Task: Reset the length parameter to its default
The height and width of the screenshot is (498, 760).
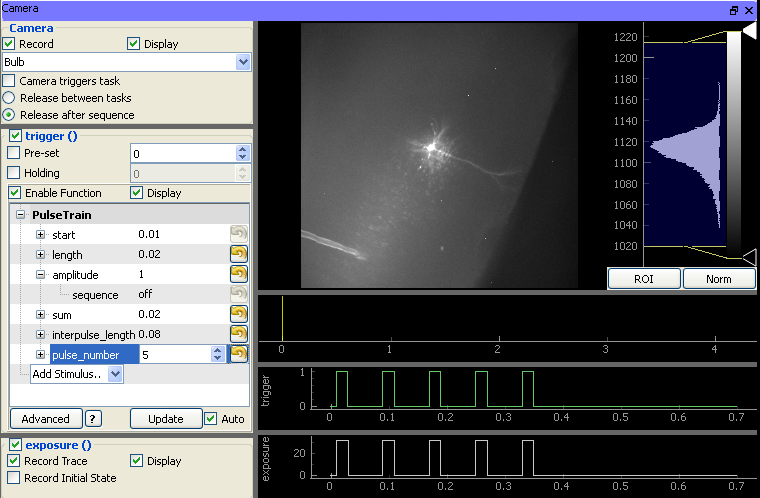Action: [x=238, y=254]
